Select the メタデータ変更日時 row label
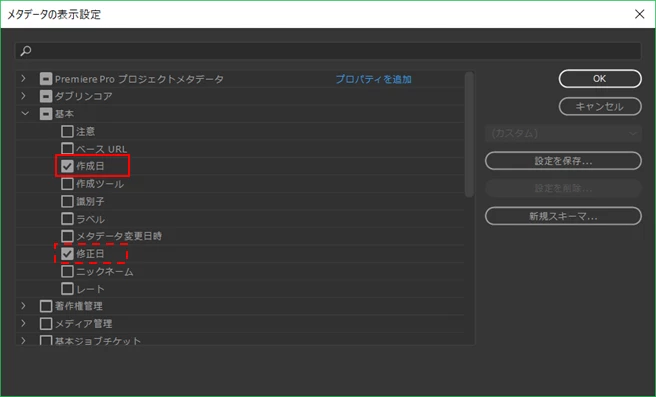This screenshot has width=656, height=397. [119, 236]
